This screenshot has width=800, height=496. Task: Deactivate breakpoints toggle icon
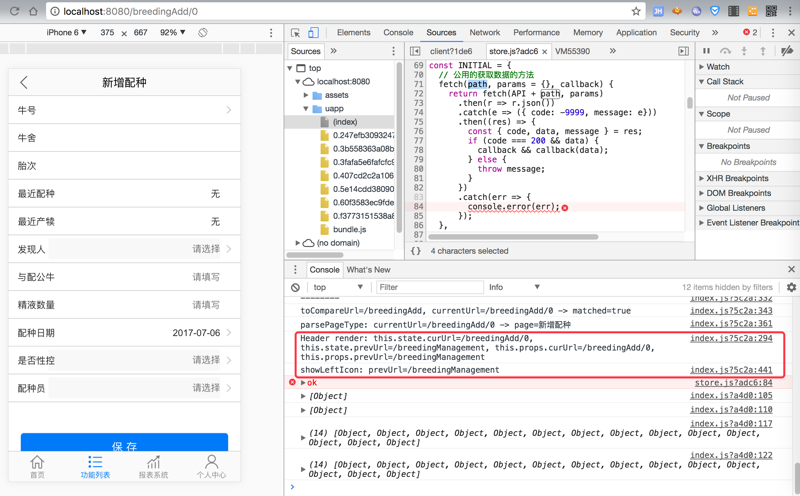click(x=787, y=51)
